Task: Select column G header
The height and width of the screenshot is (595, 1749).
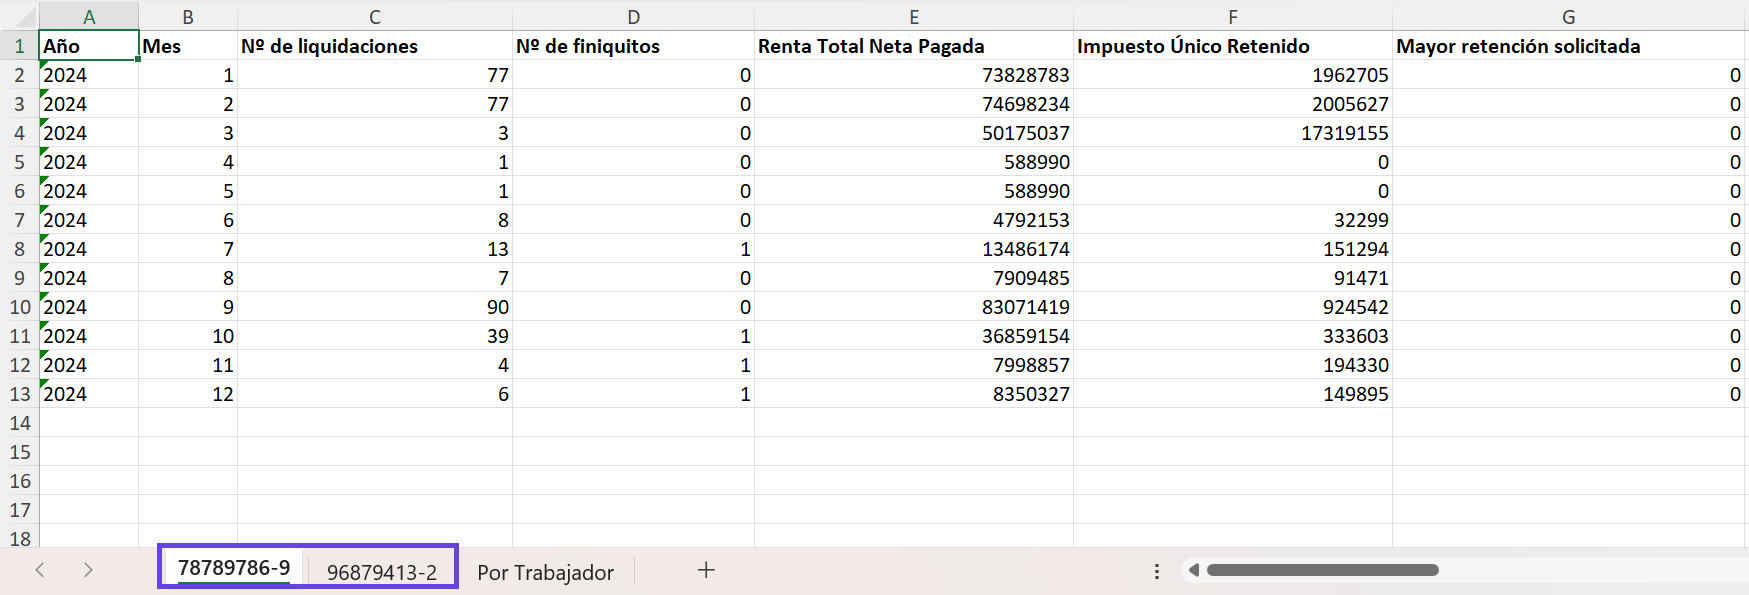Action: [1568, 16]
